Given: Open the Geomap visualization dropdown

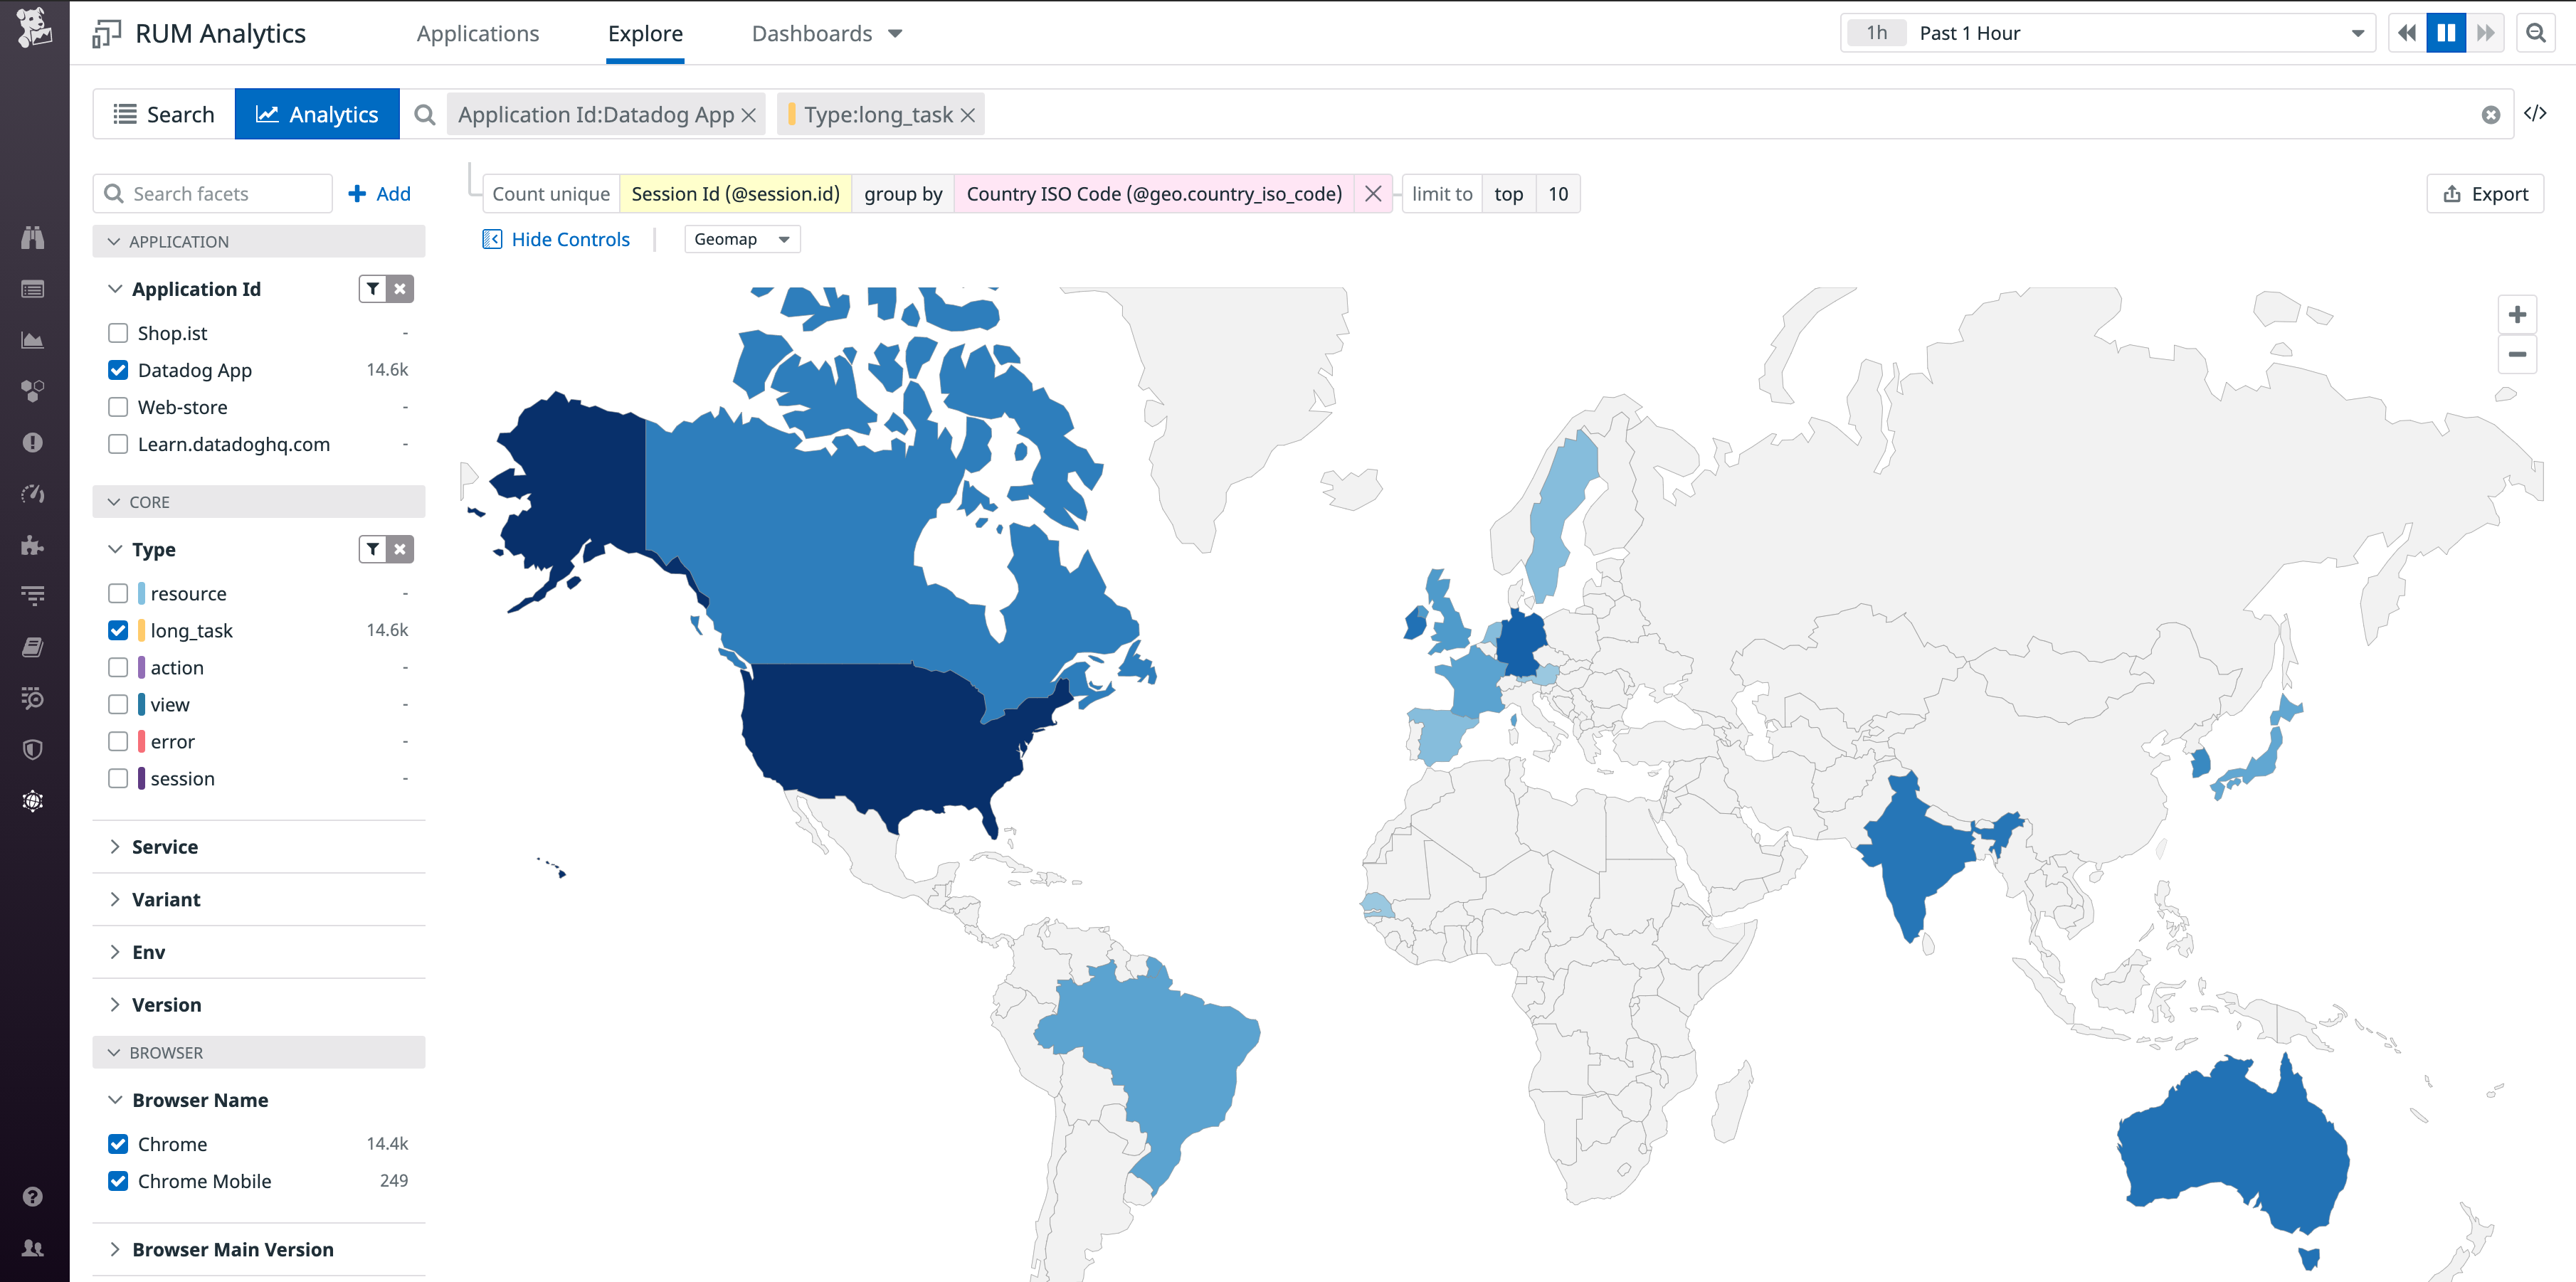Looking at the screenshot, I should [x=741, y=239].
